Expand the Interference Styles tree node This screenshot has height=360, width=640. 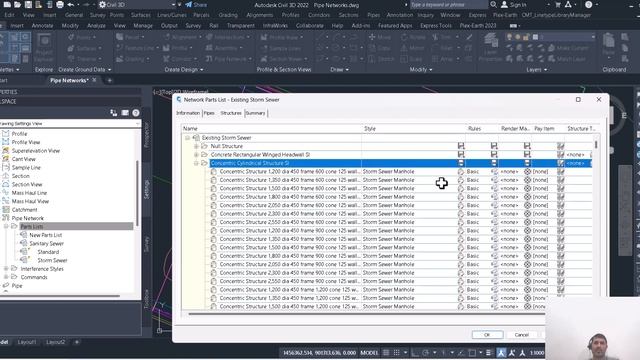click(6, 269)
